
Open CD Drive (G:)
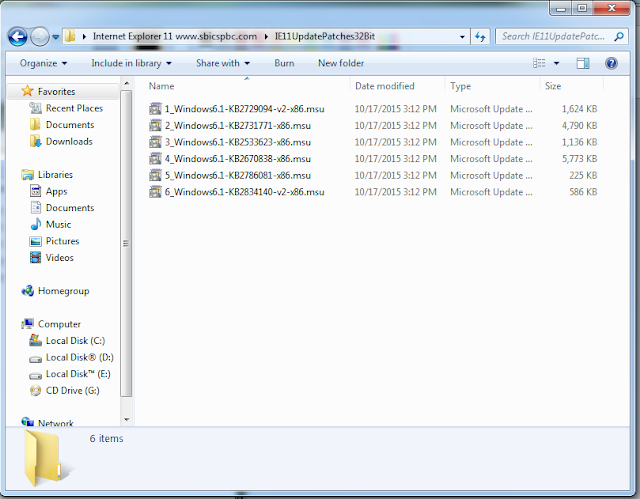pos(73,391)
